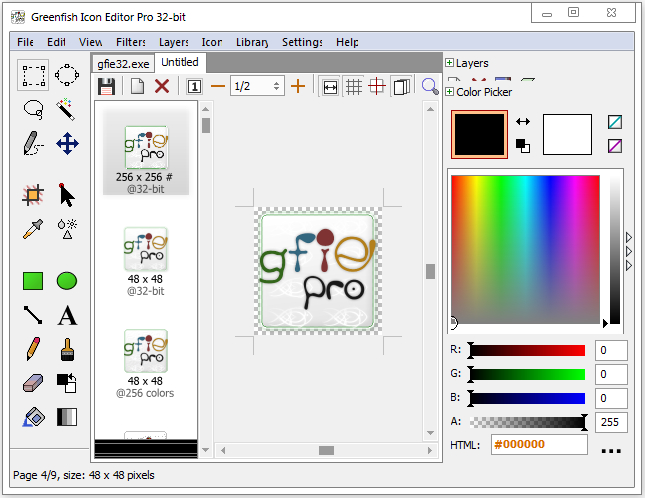Switch to the gfie32.exe tab

(x=123, y=64)
